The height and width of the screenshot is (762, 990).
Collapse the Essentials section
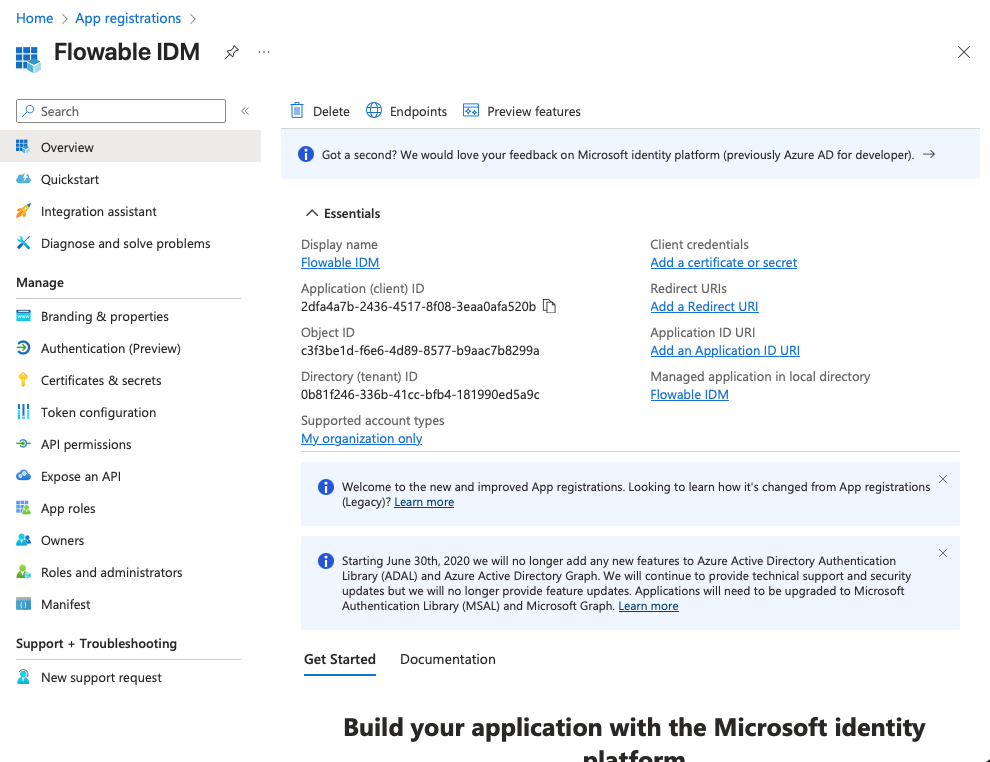345,213
